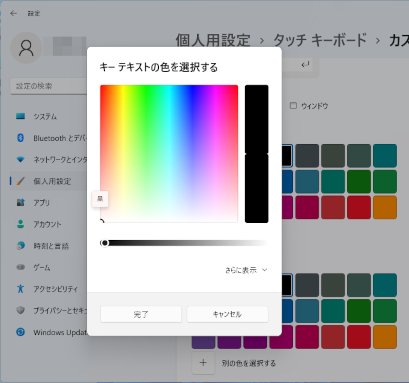
Task: Toggle the ウィンドウ checkbox
Action: (293, 106)
